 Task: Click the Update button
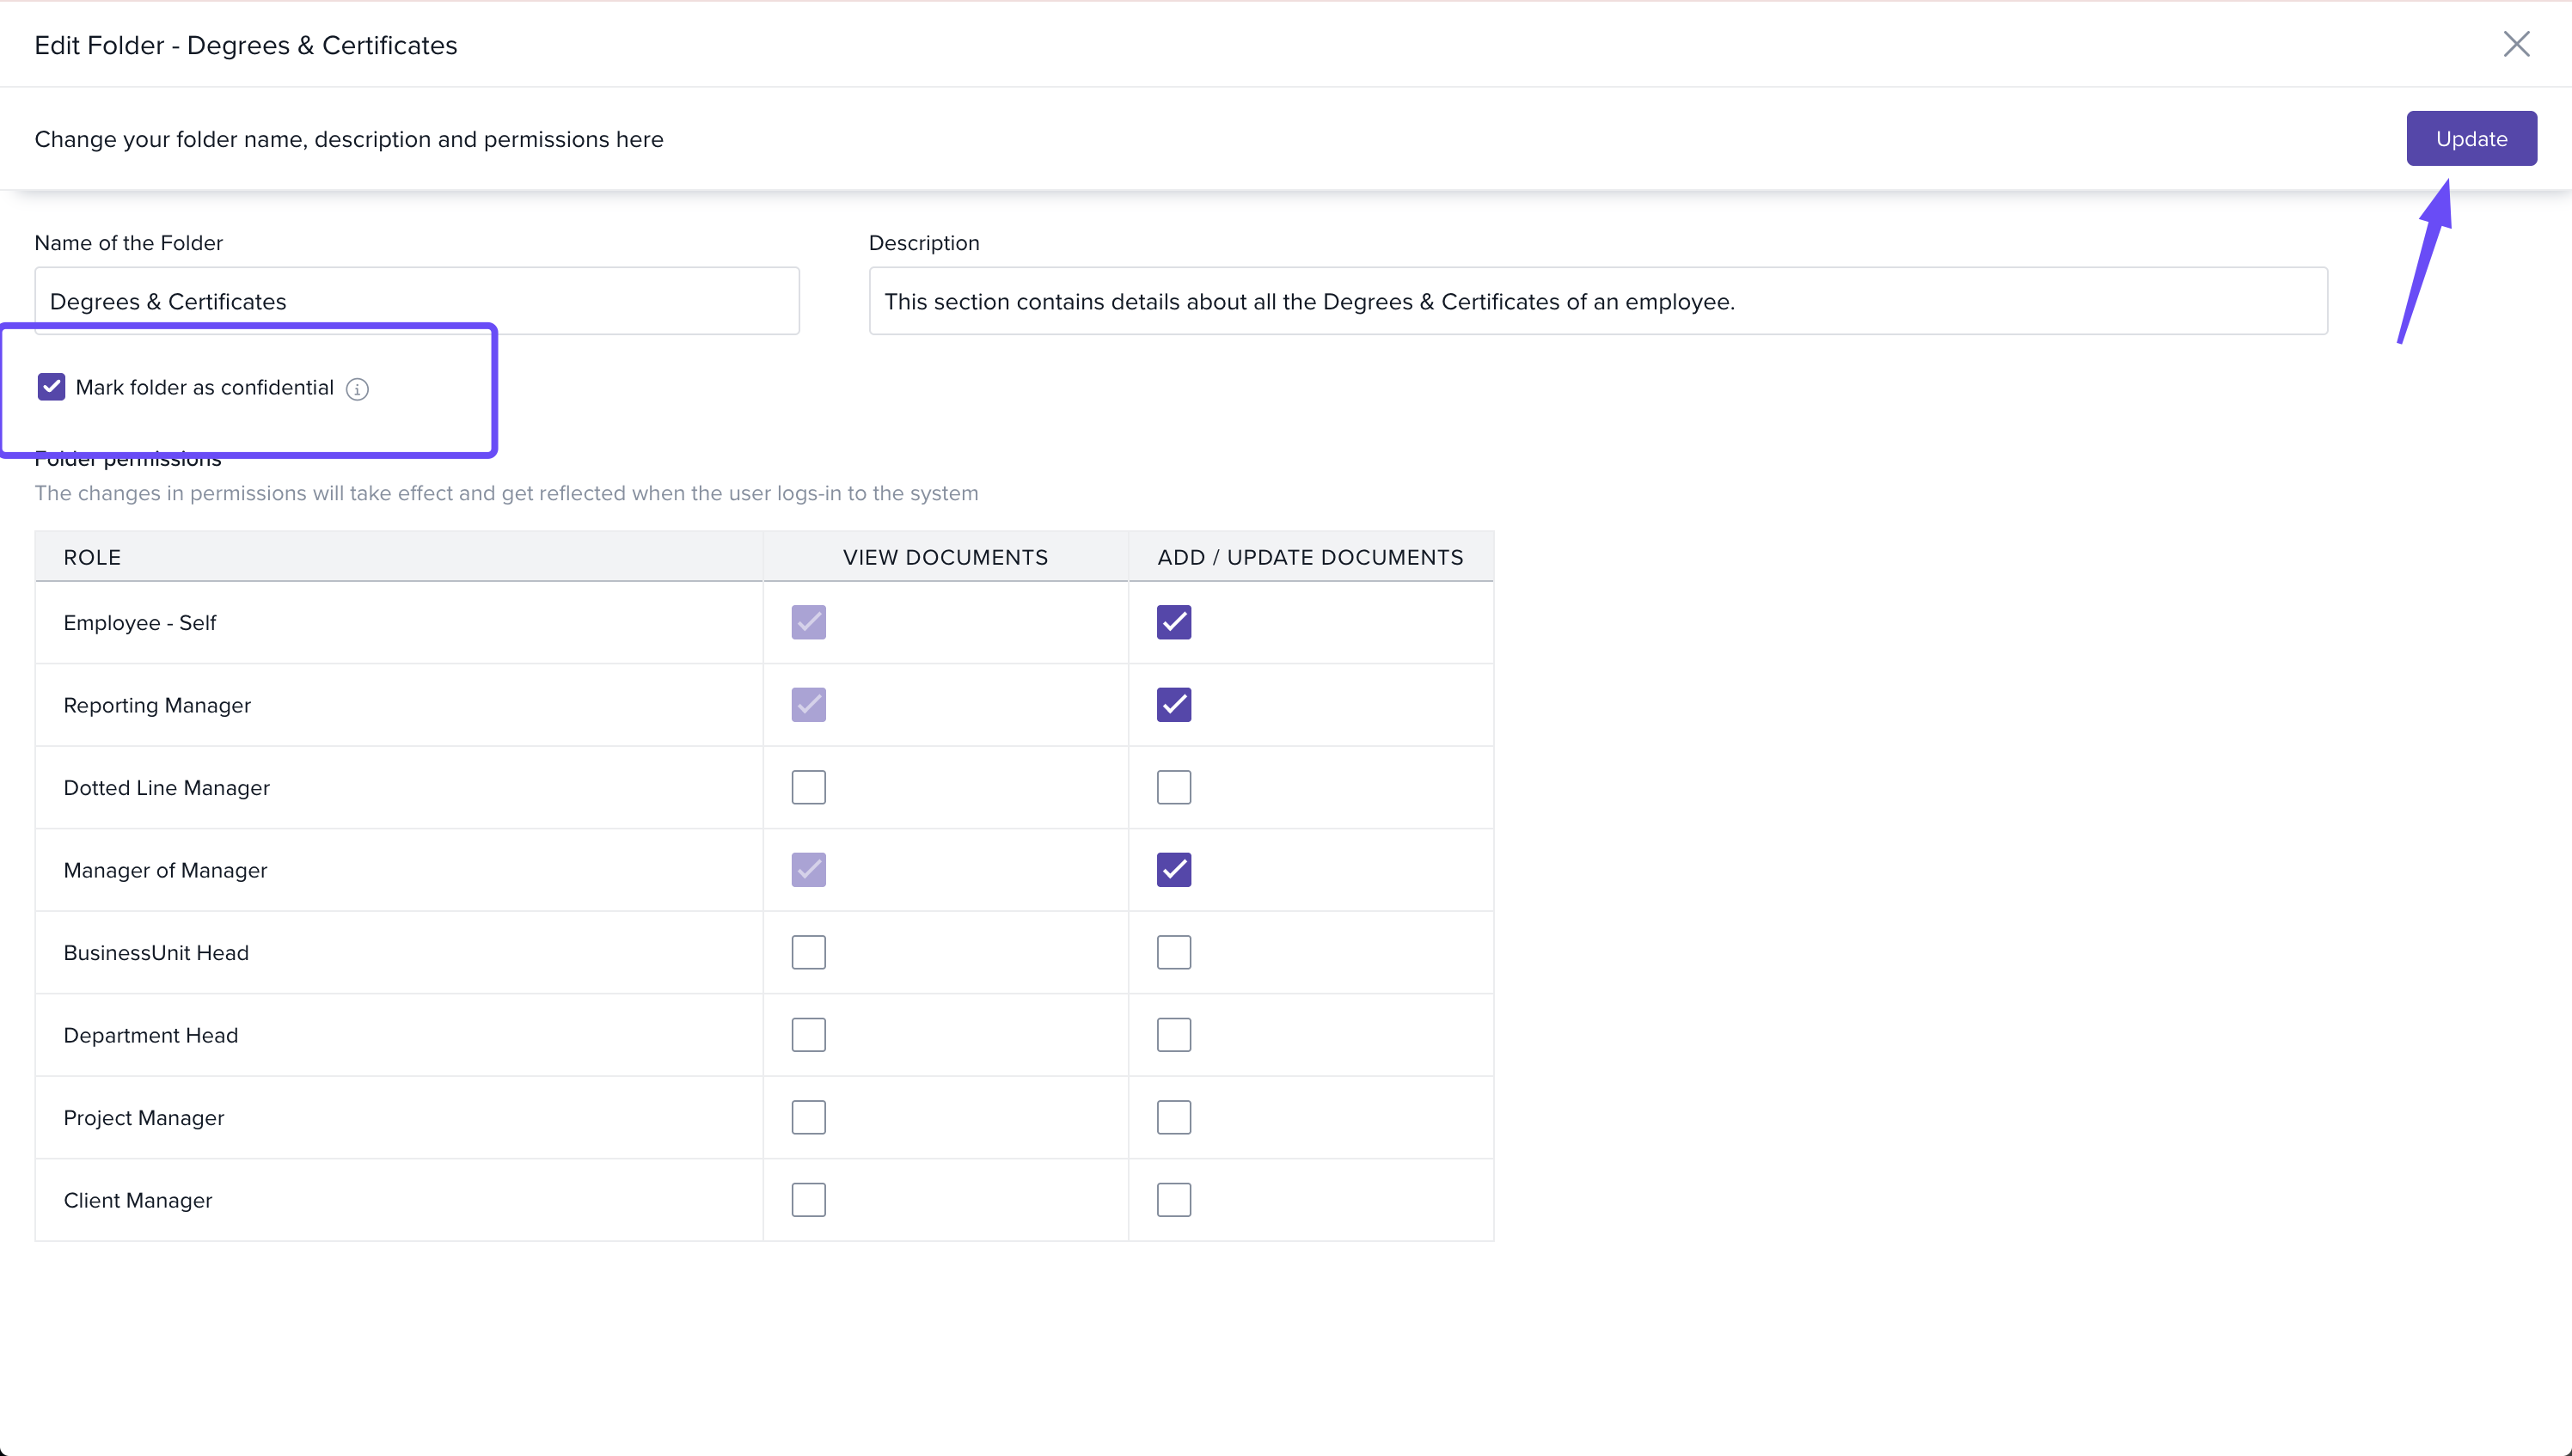pyautogui.click(x=2470, y=139)
